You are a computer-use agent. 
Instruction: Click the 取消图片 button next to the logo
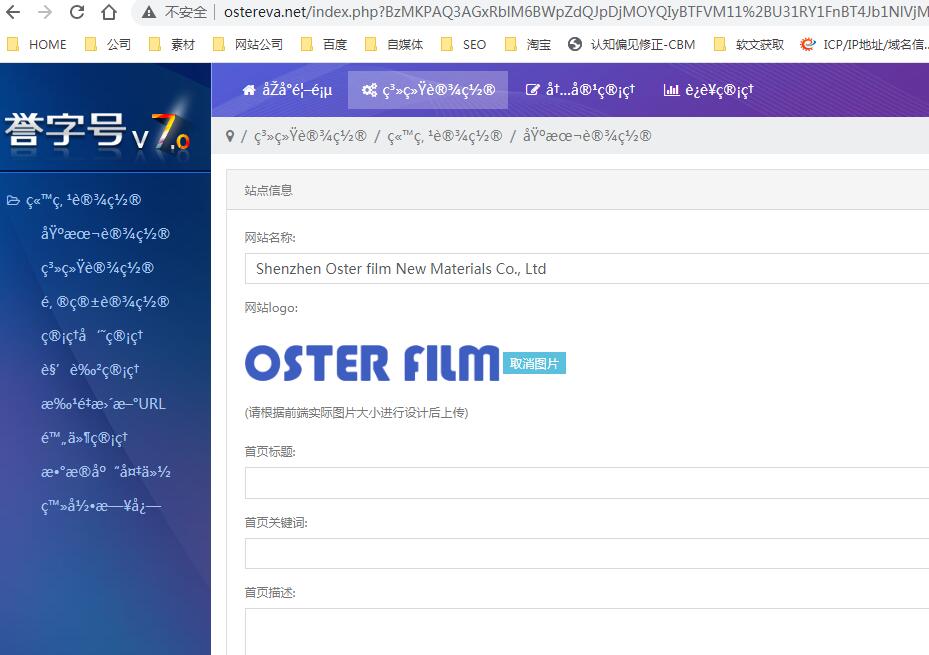click(533, 365)
